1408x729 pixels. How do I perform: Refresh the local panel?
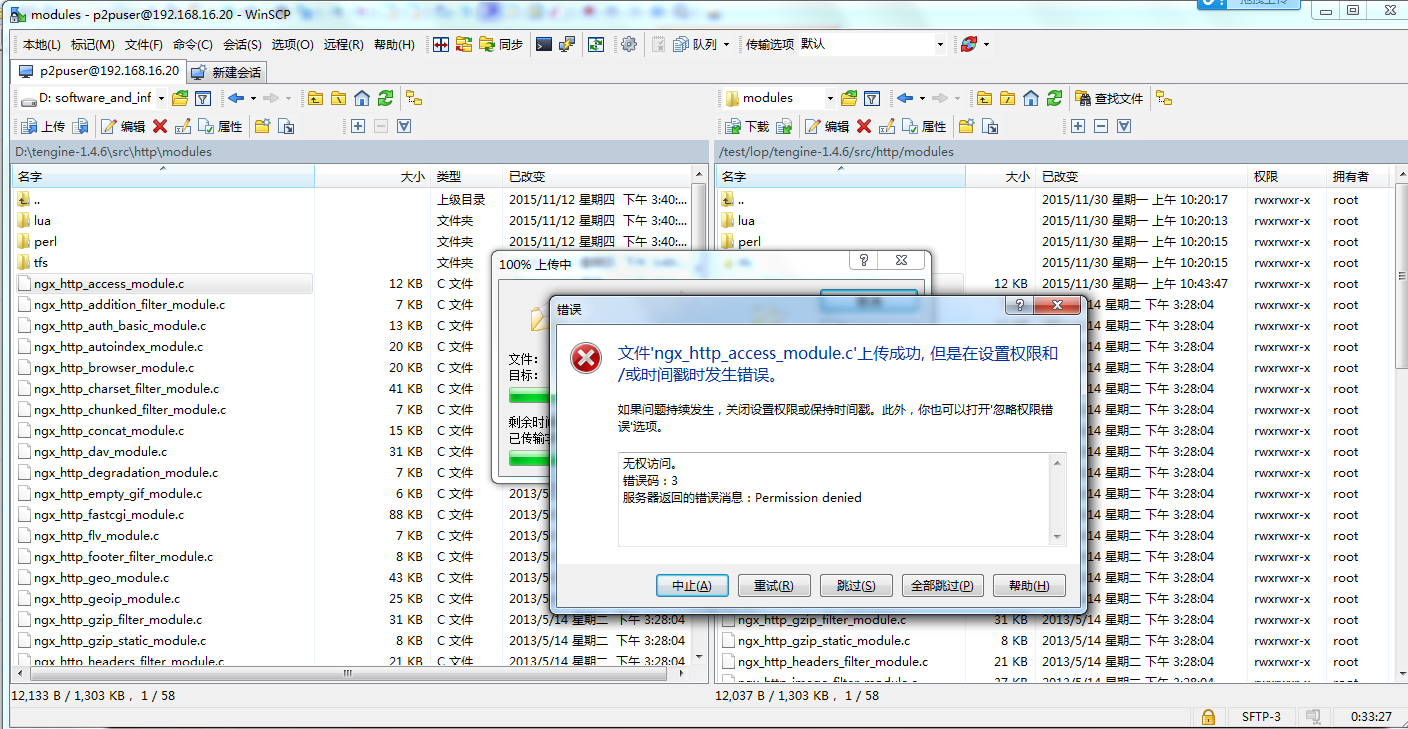[385, 98]
